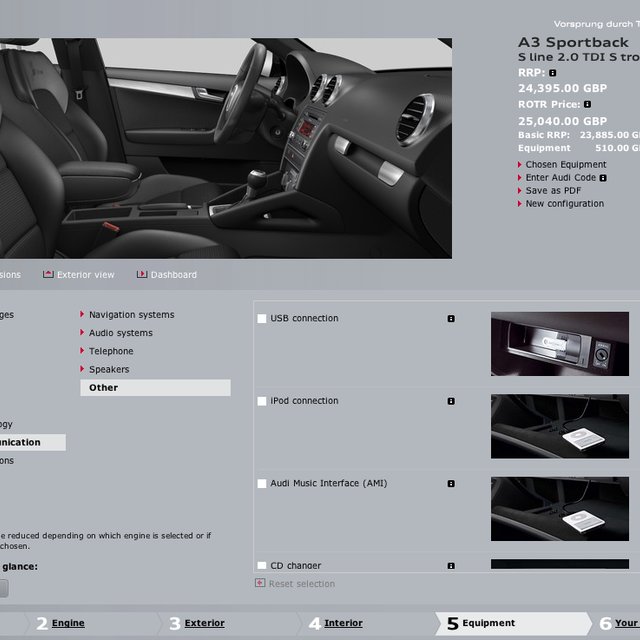
Task: Click the info icon next to RRP
Action: 553,73
